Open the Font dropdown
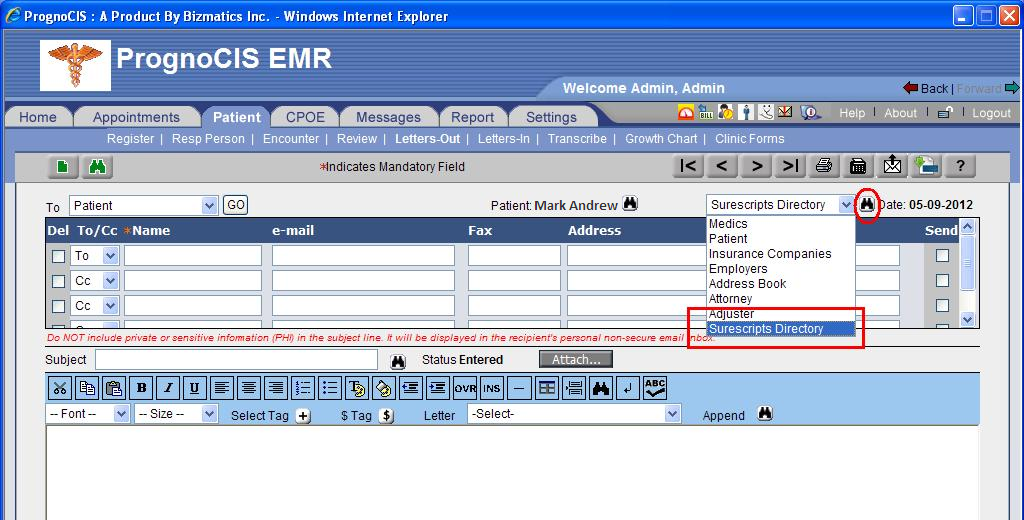The image size is (1024, 520). click(x=88, y=414)
